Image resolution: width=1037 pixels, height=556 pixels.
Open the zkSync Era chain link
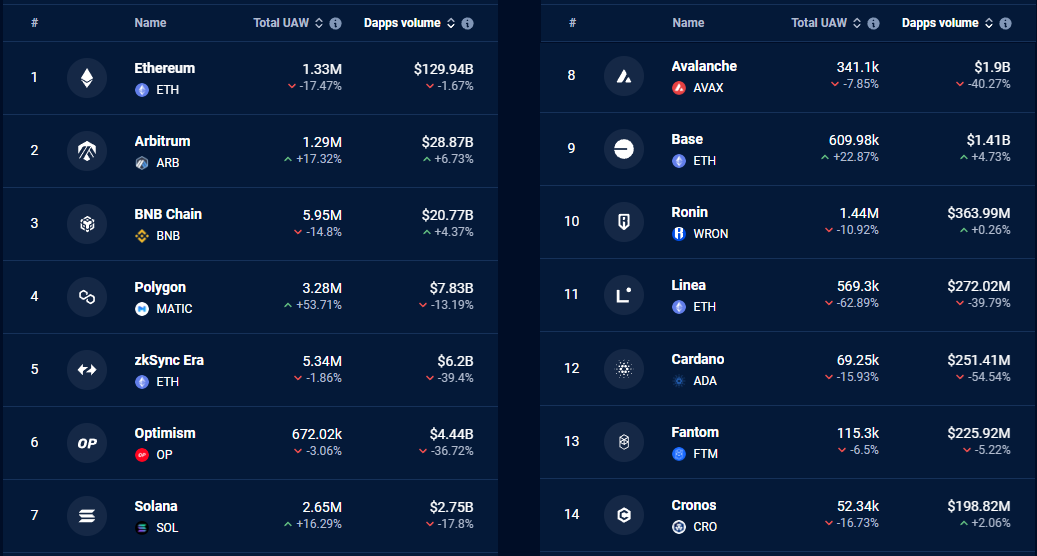(x=169, y=360)
